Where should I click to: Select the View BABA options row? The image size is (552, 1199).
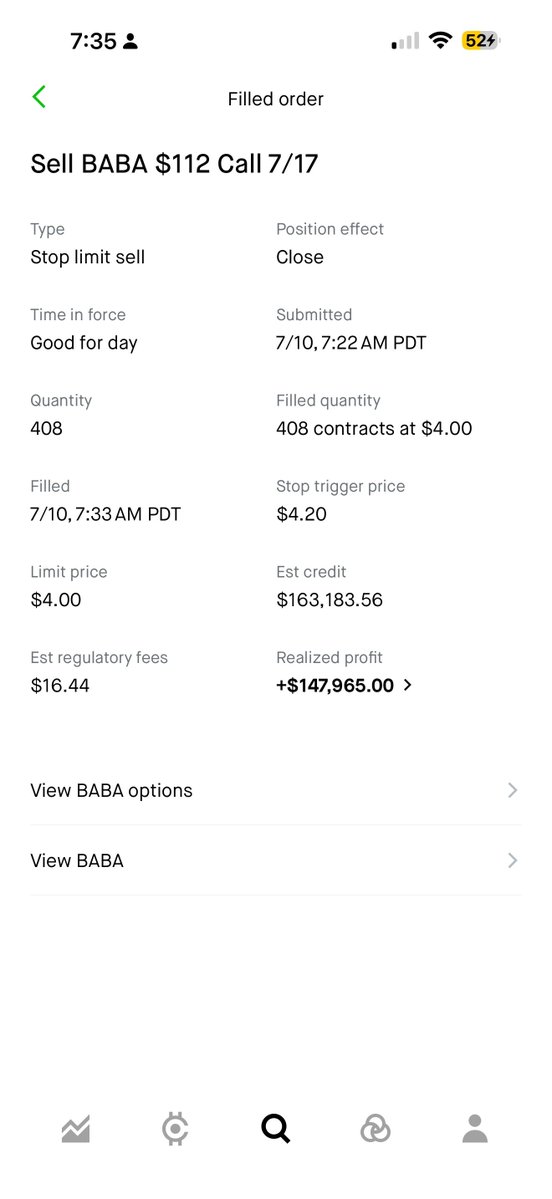[275, 790]
